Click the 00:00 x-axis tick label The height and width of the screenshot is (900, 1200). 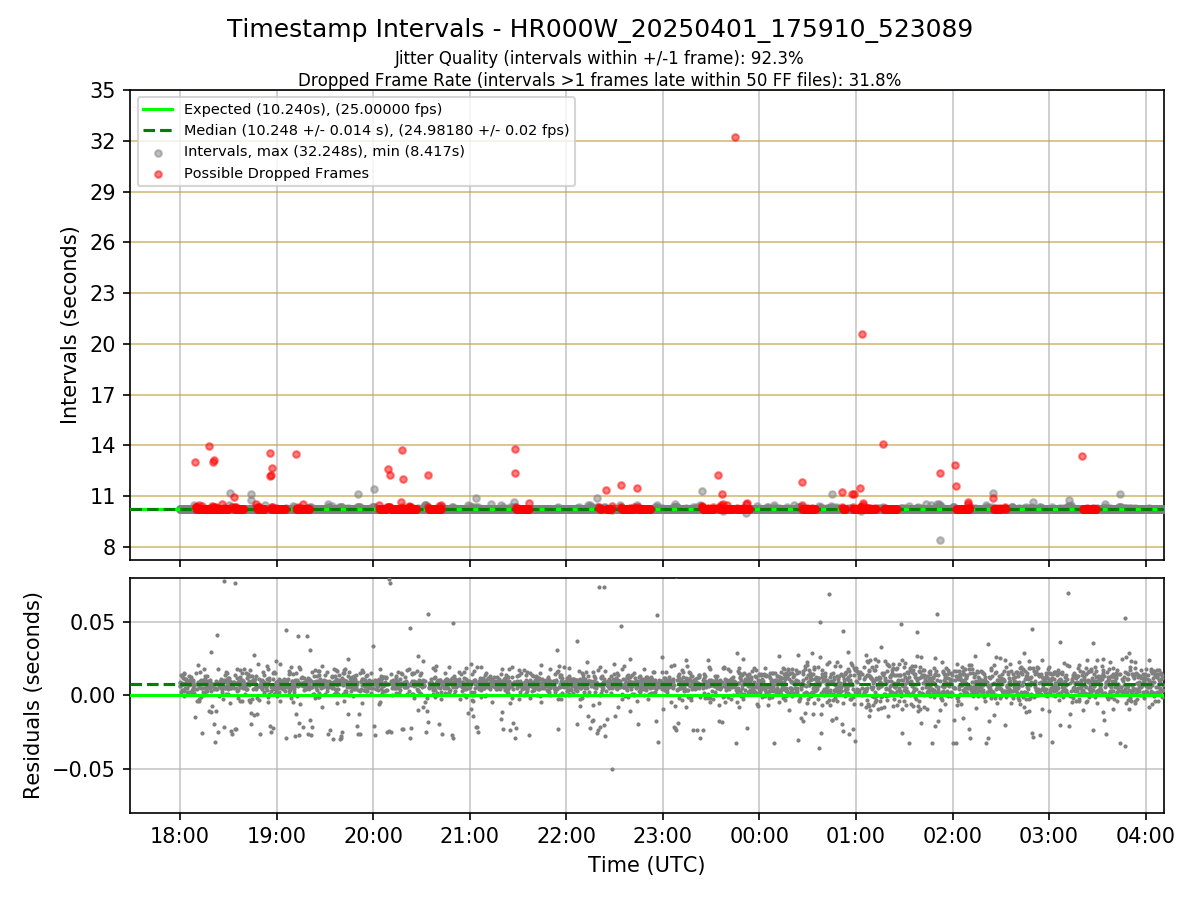[x=759, y=834]
